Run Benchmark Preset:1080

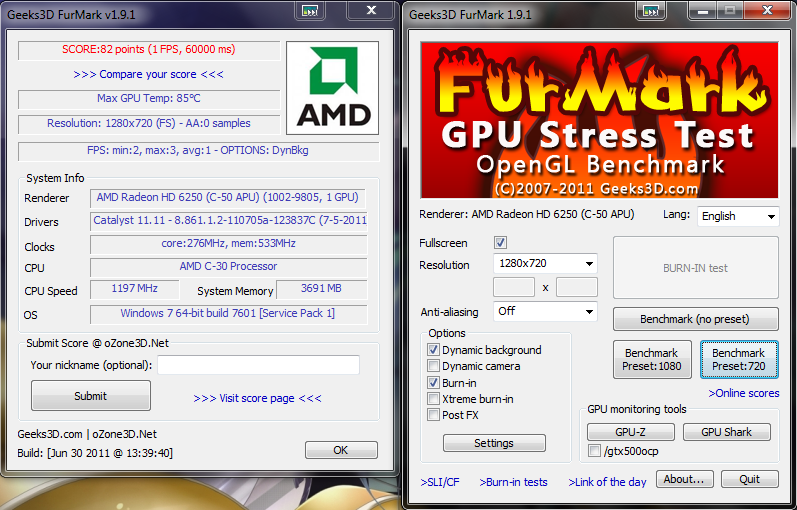pos(652,359)
